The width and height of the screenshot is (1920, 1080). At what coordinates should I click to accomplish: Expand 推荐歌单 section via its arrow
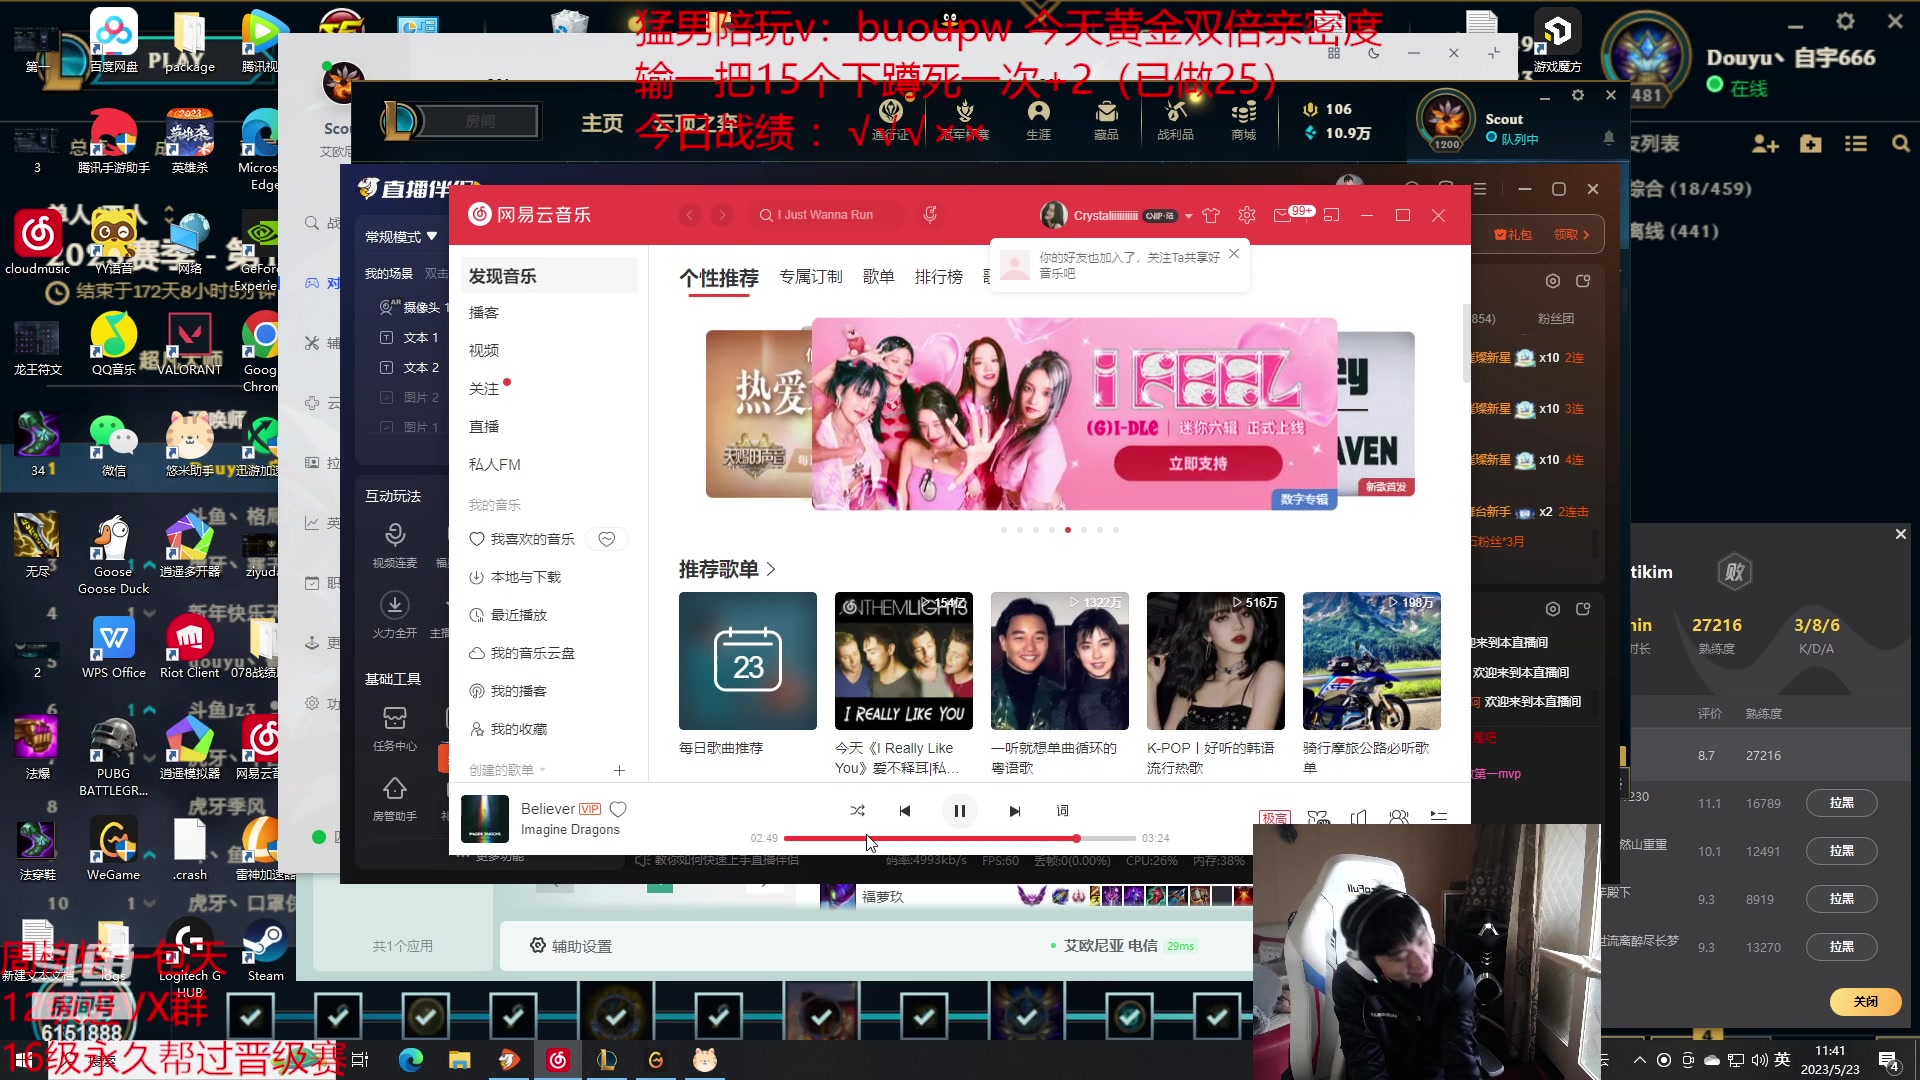tap(771, 569)
